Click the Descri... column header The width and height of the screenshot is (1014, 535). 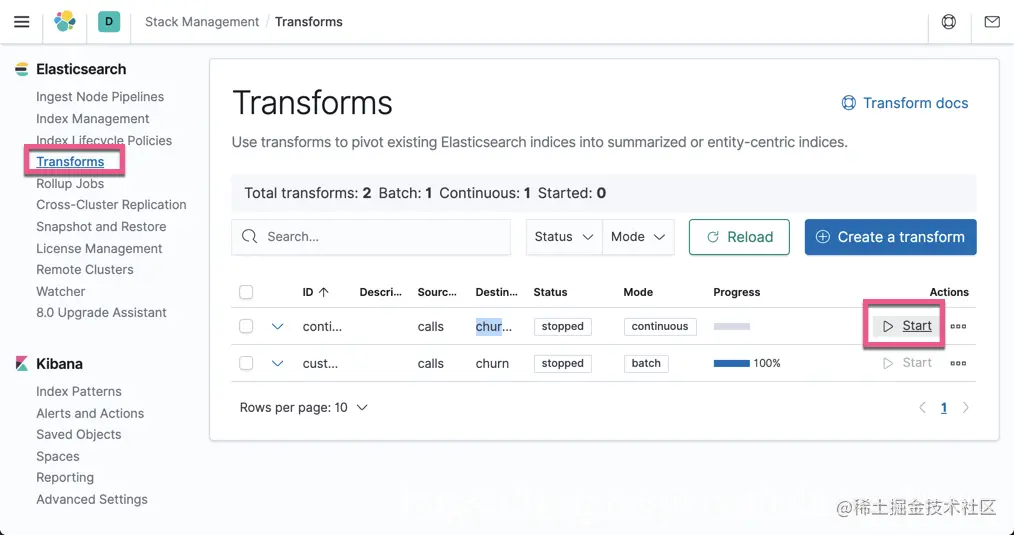click(x=381, y=292)
